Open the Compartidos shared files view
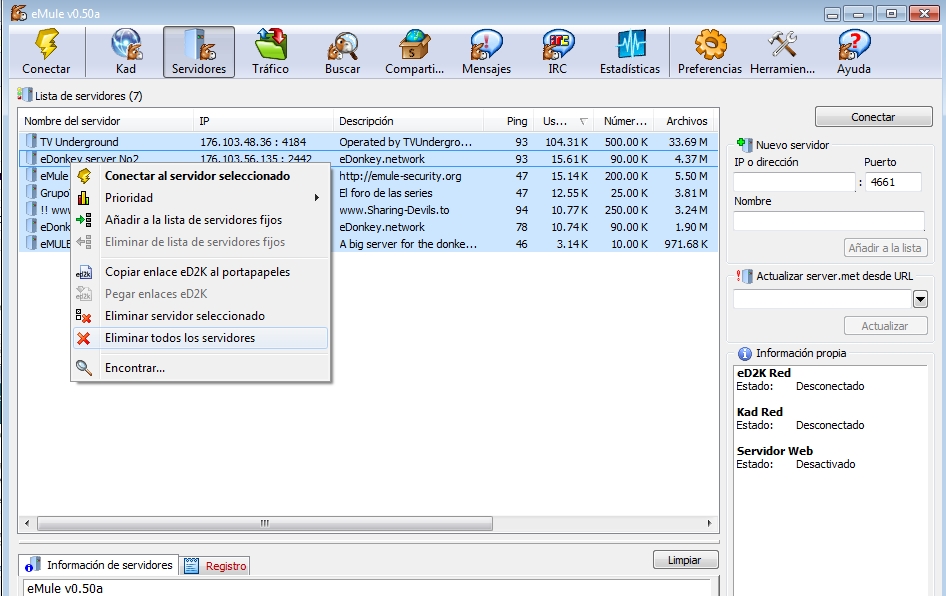The image size is (946, 596). tap(414, 52)
